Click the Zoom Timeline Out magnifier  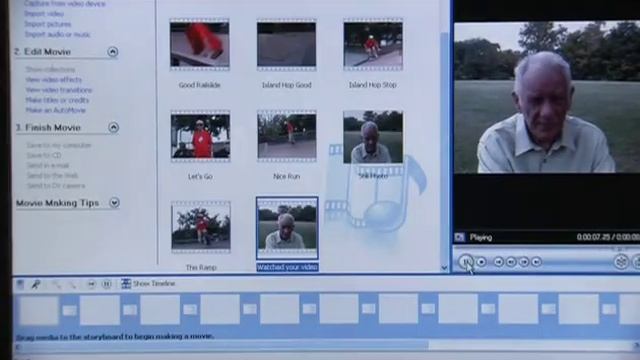[x=72, y=284]
